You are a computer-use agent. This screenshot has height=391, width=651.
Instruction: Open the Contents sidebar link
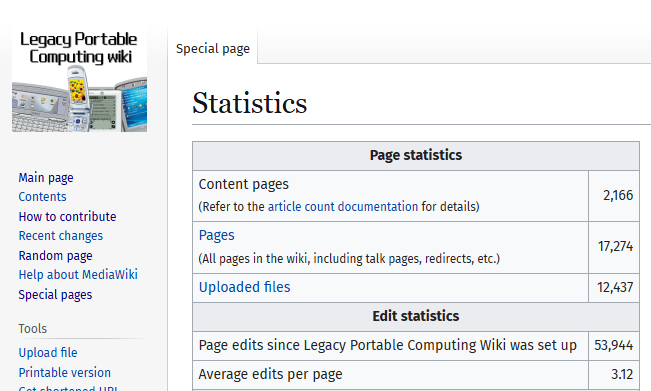click(42, 197)
